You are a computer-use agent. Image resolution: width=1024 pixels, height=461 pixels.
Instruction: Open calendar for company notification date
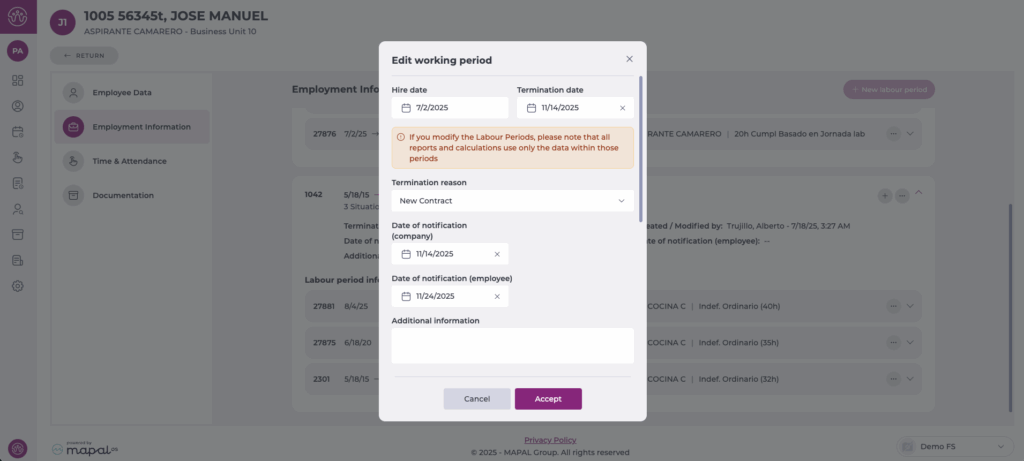[406, 254]
